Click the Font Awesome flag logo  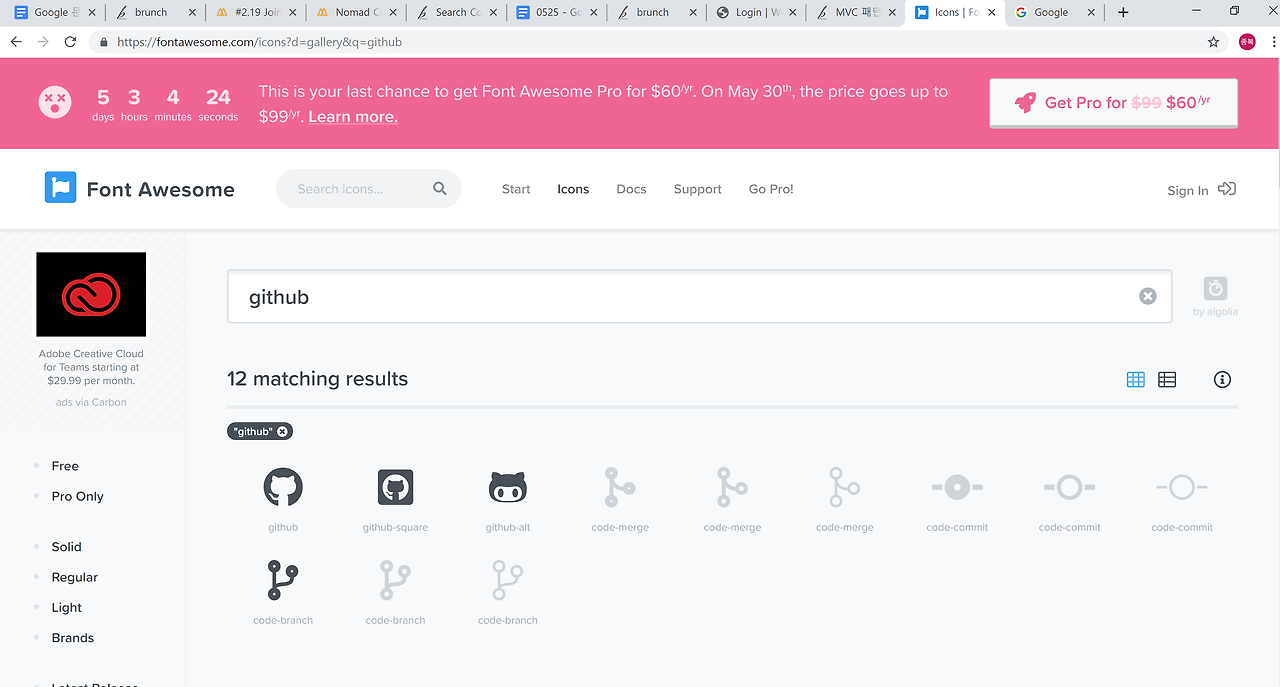60,188
